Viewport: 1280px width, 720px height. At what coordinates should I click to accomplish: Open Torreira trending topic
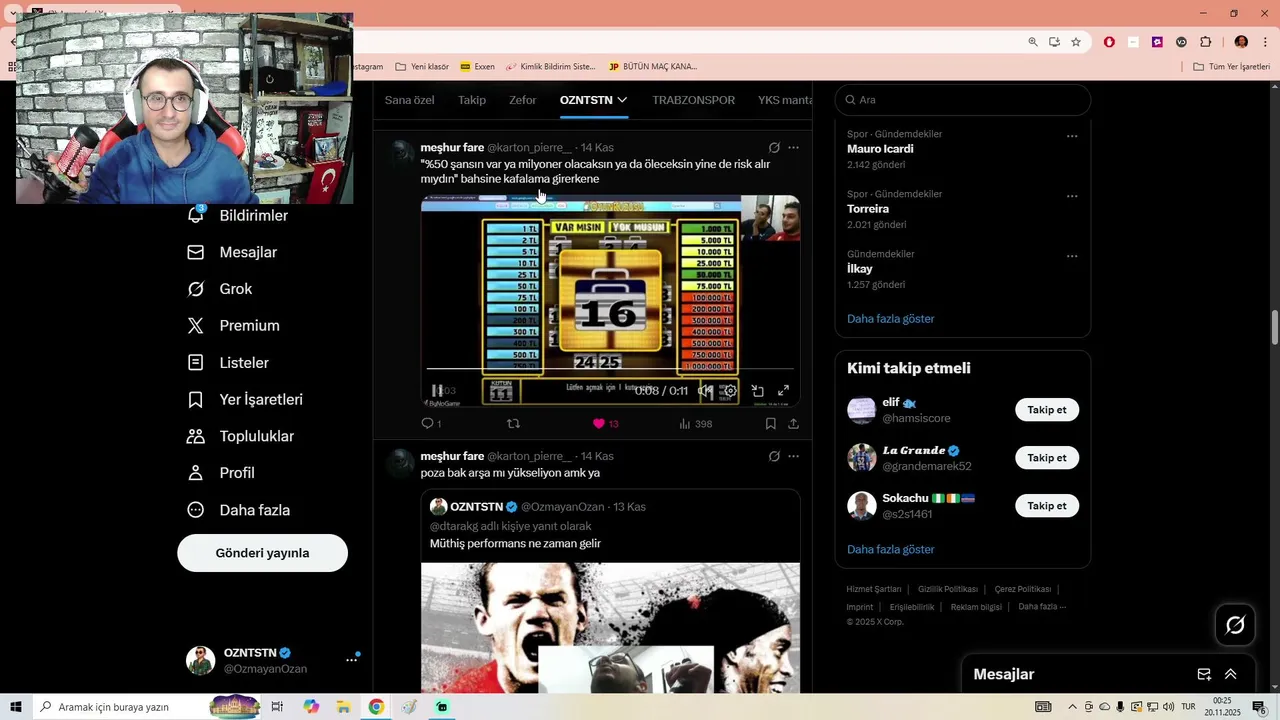point(868,209)
